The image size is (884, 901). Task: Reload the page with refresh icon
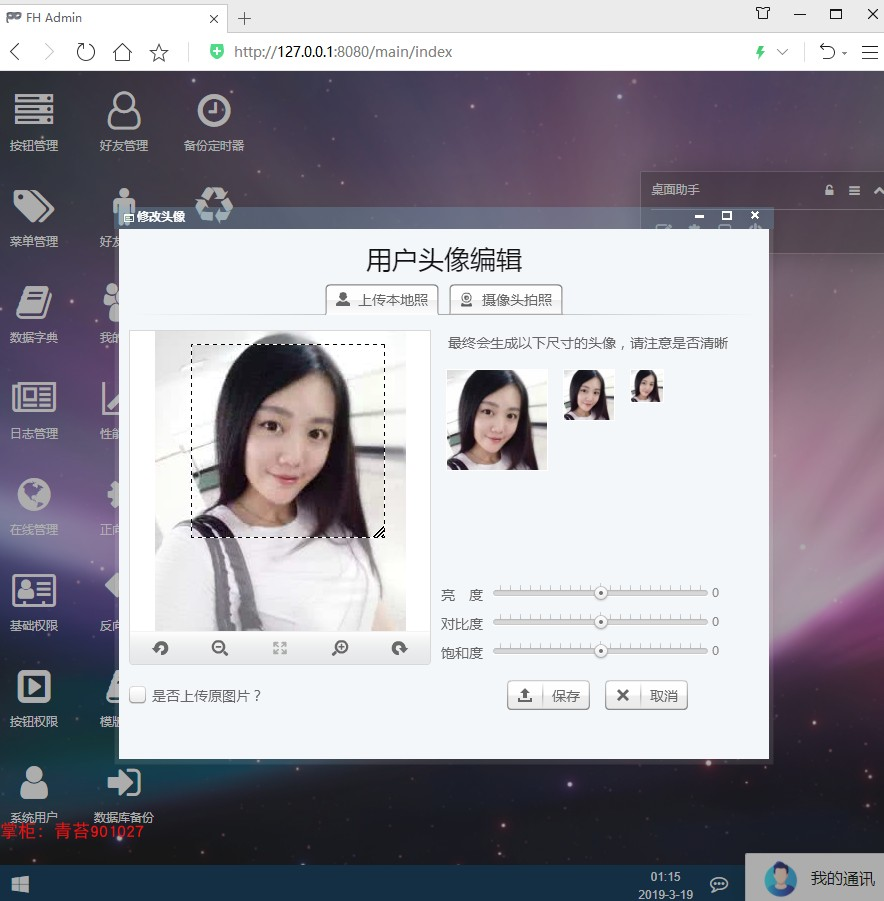[86, 52]
